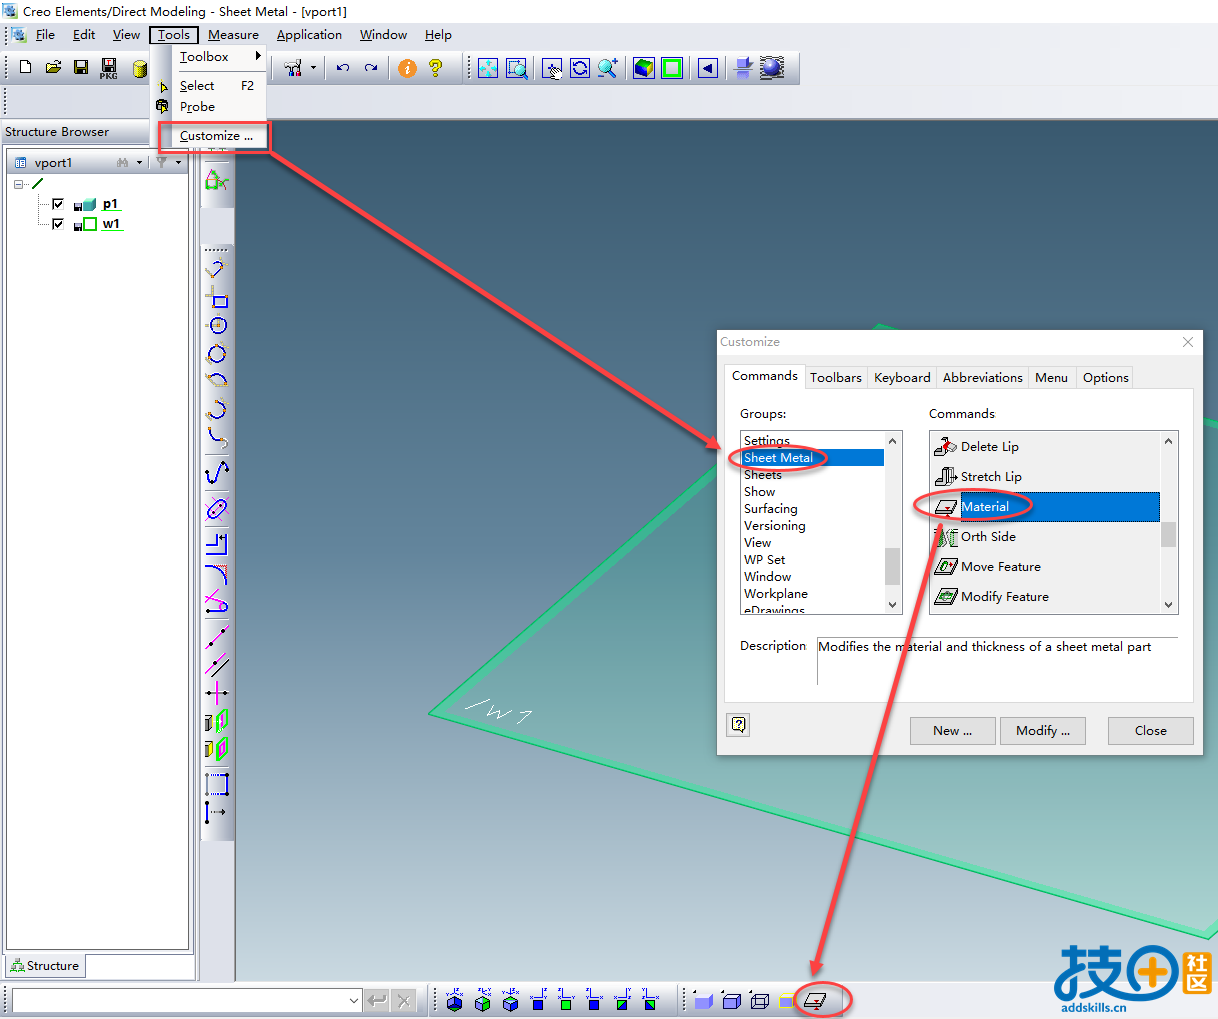Click the blue sphere render icon
Screen dimensions: 1218x1019
point(772,68)
